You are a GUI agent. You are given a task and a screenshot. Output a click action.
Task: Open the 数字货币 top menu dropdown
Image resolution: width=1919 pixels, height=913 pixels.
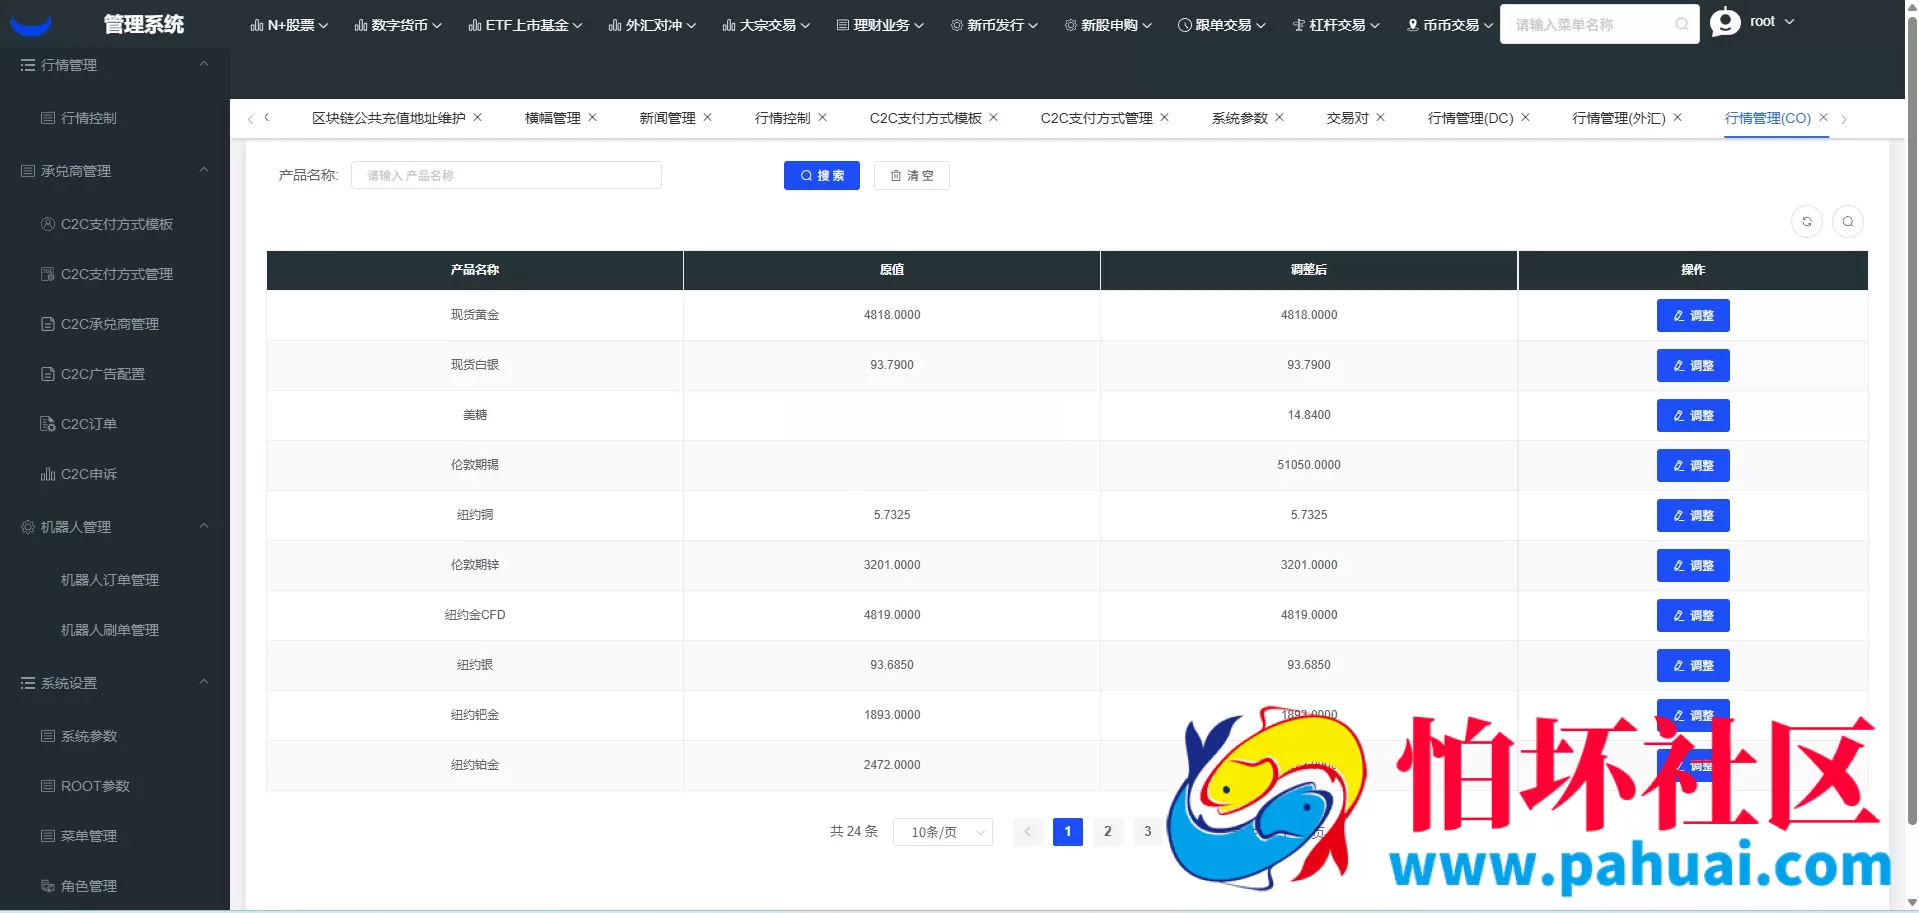398,25
